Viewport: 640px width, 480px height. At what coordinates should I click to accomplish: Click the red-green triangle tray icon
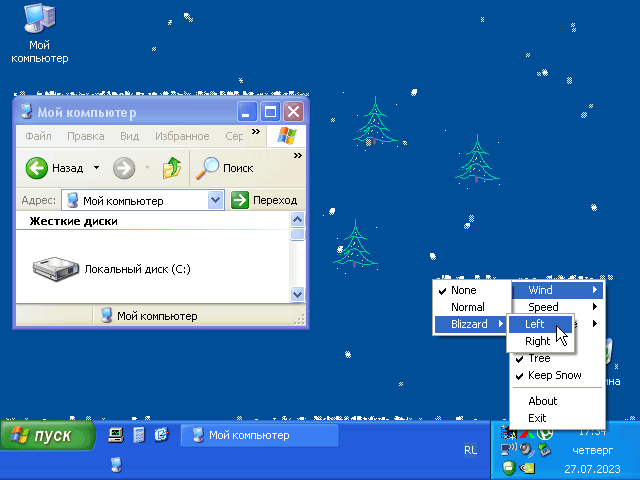coord(527,433)
